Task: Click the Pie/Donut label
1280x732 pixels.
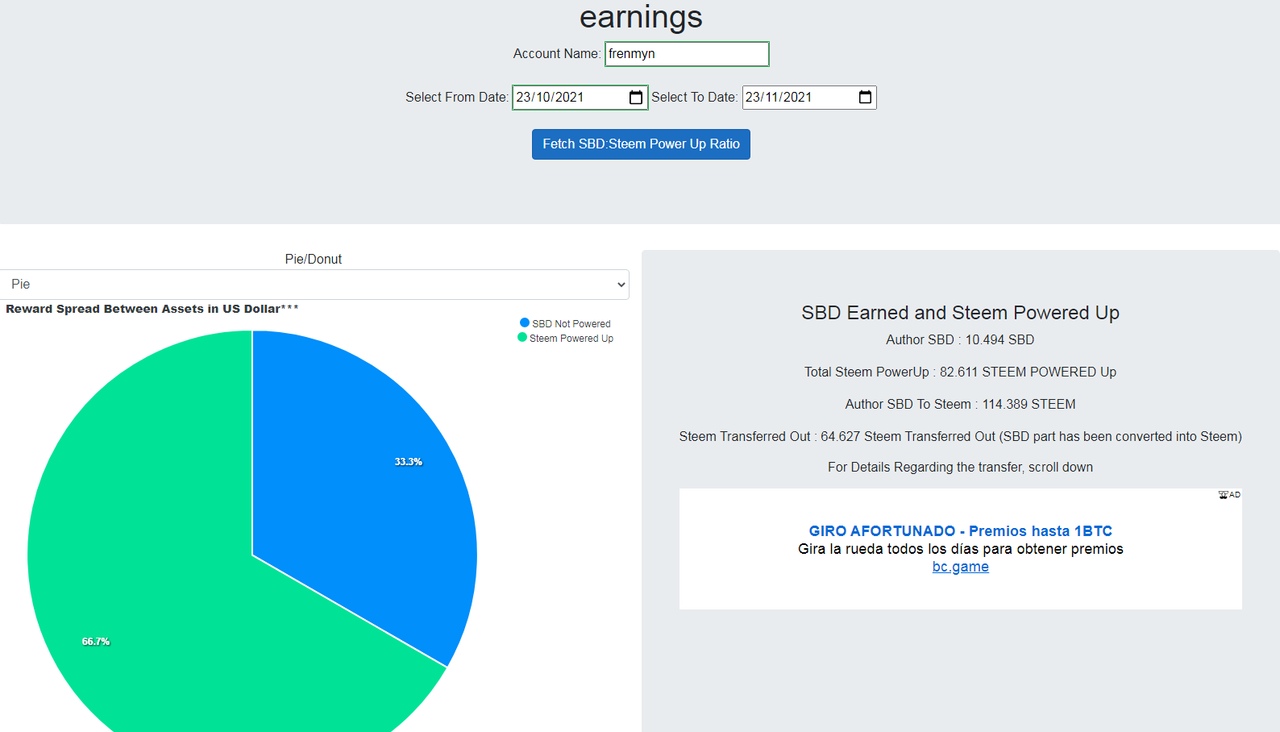Action: tap(314, 259)
